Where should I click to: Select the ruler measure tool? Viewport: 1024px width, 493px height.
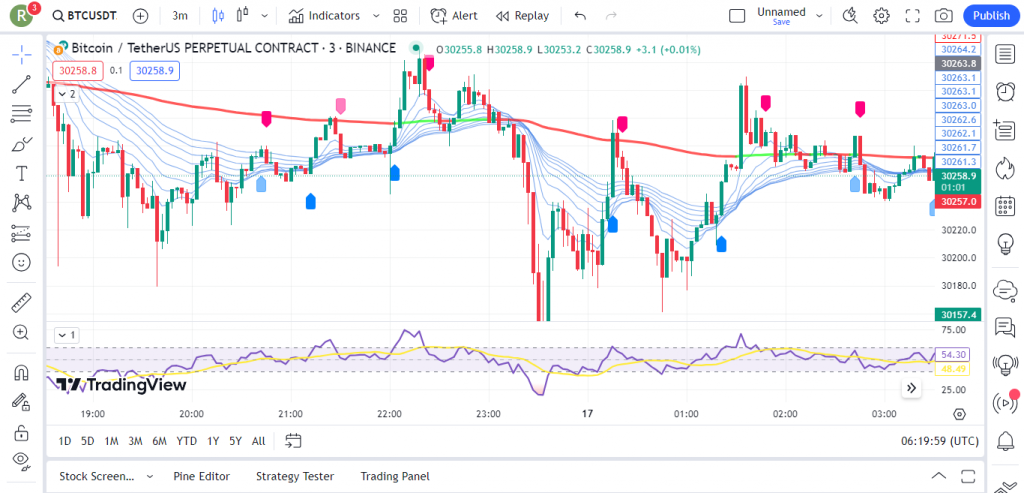(22, 302)
